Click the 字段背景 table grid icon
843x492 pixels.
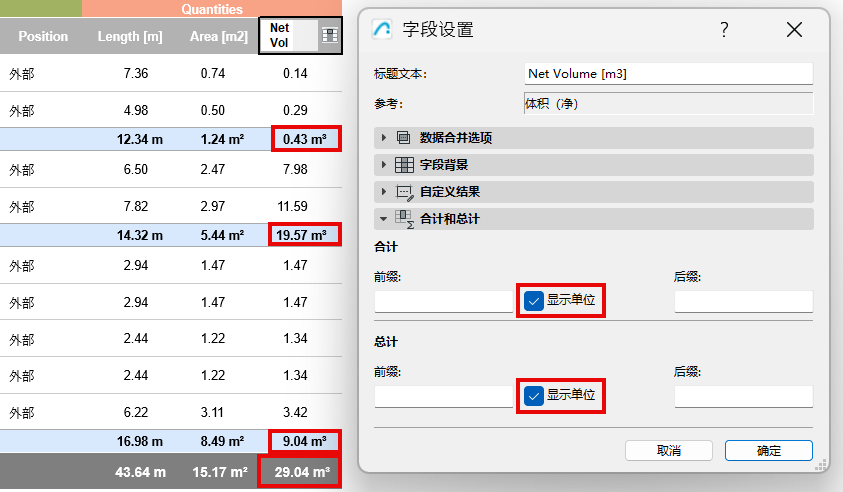coord(404,165)
